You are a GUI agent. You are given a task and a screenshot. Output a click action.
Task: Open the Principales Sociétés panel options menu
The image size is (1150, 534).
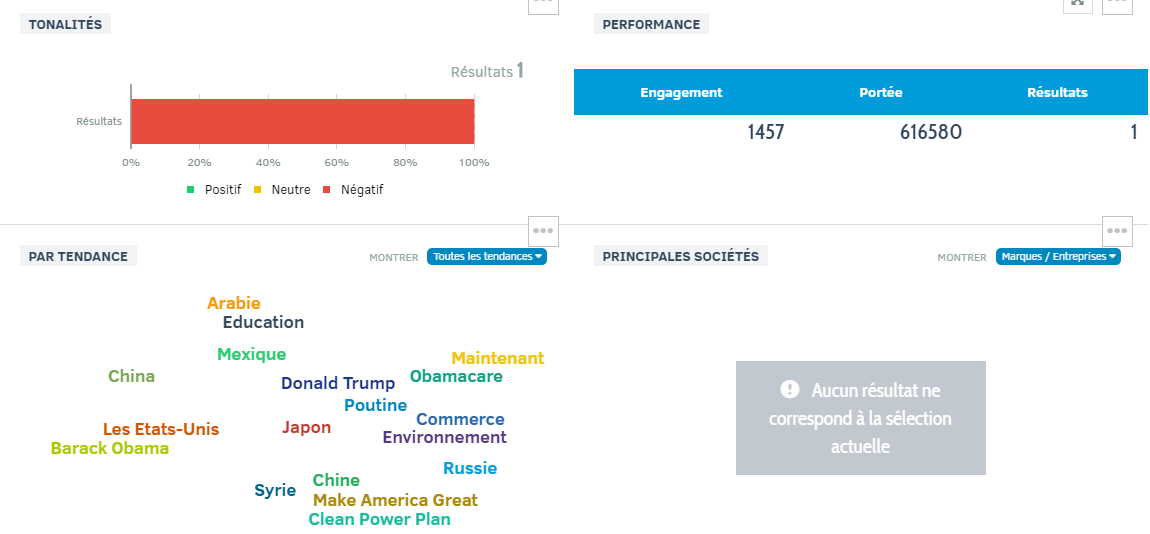(1117, 230)
